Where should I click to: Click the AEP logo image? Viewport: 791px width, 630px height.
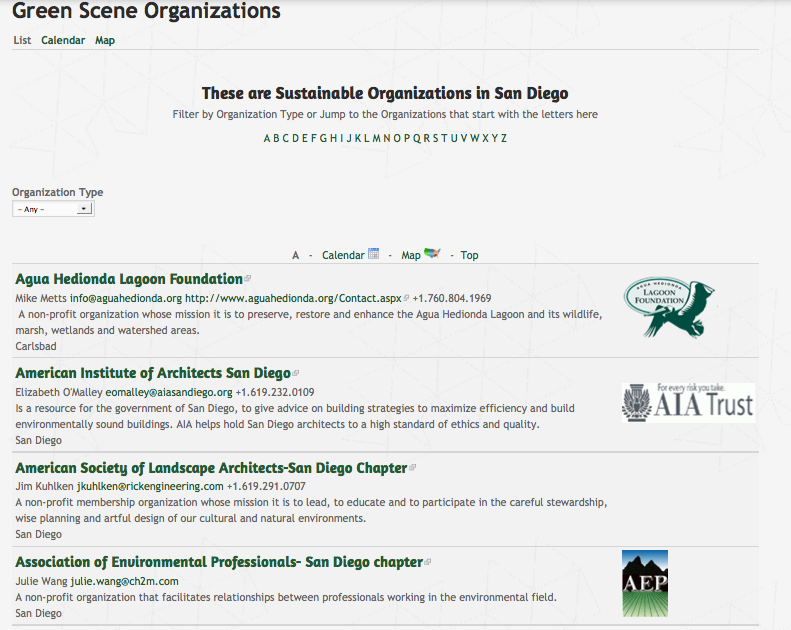[x=644, y=583]
